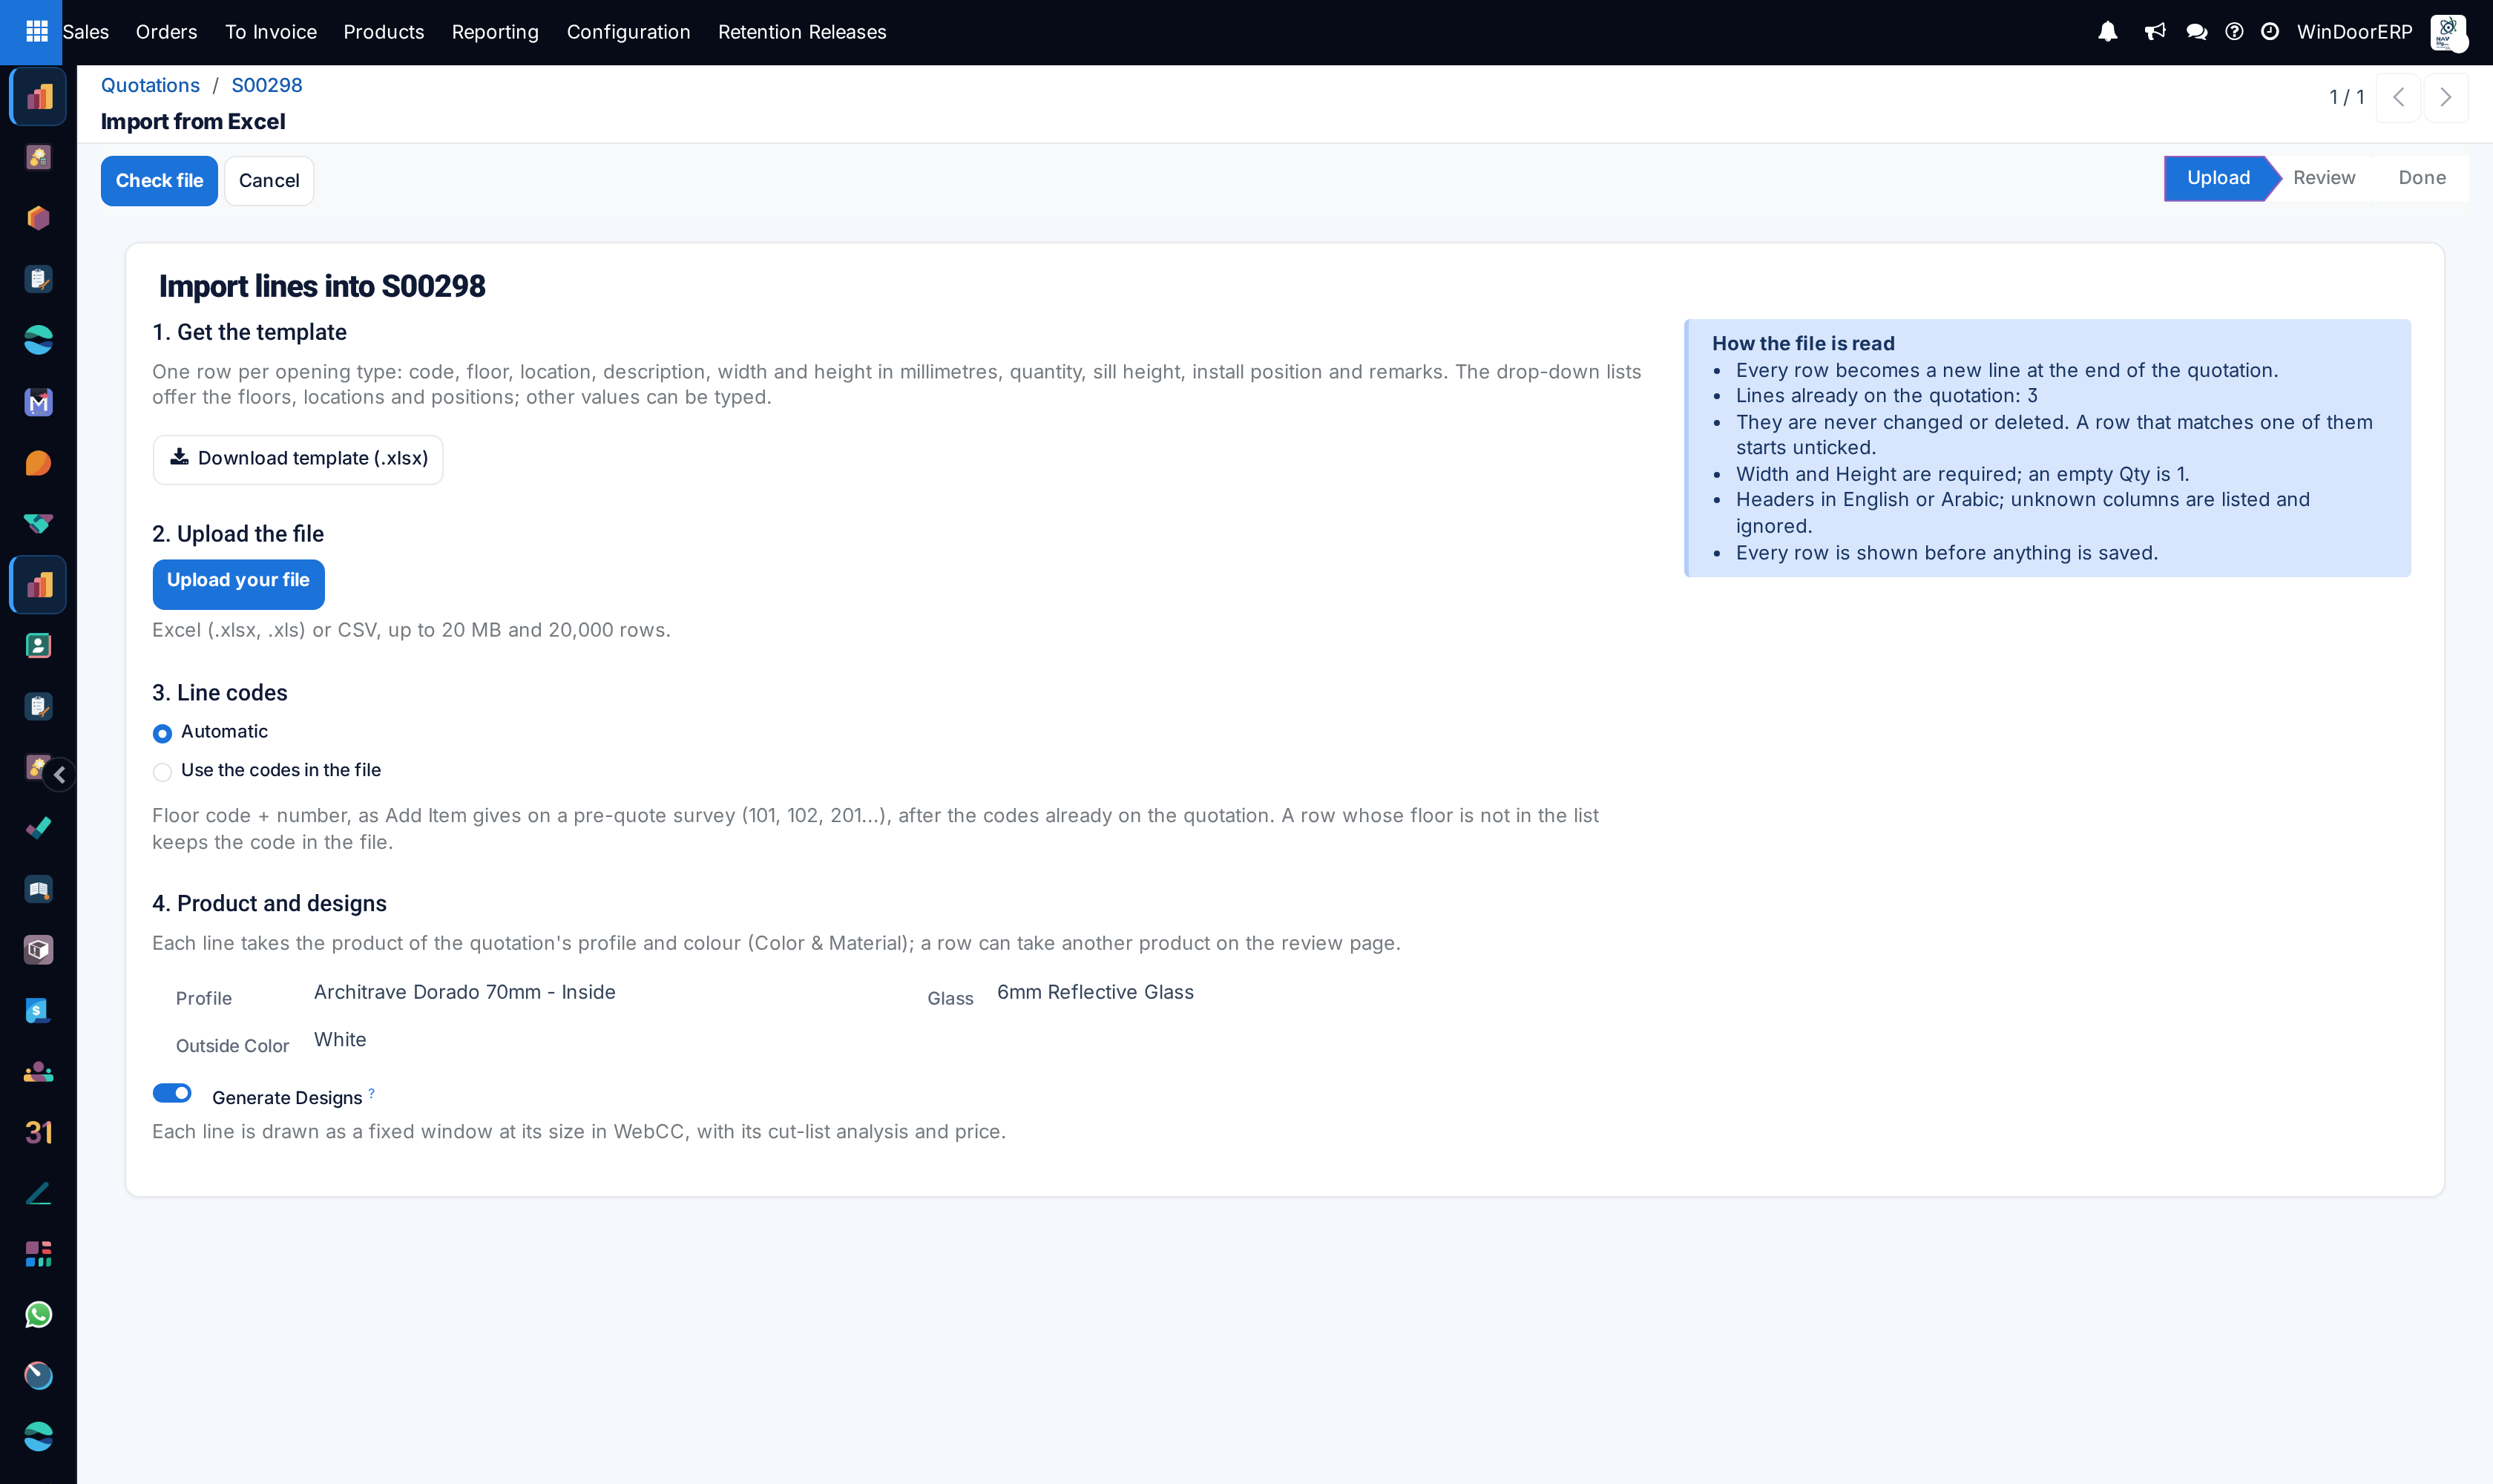Open the Reporting menu
Viewport: 2493px width, 1484px height.
pos(495,32)
